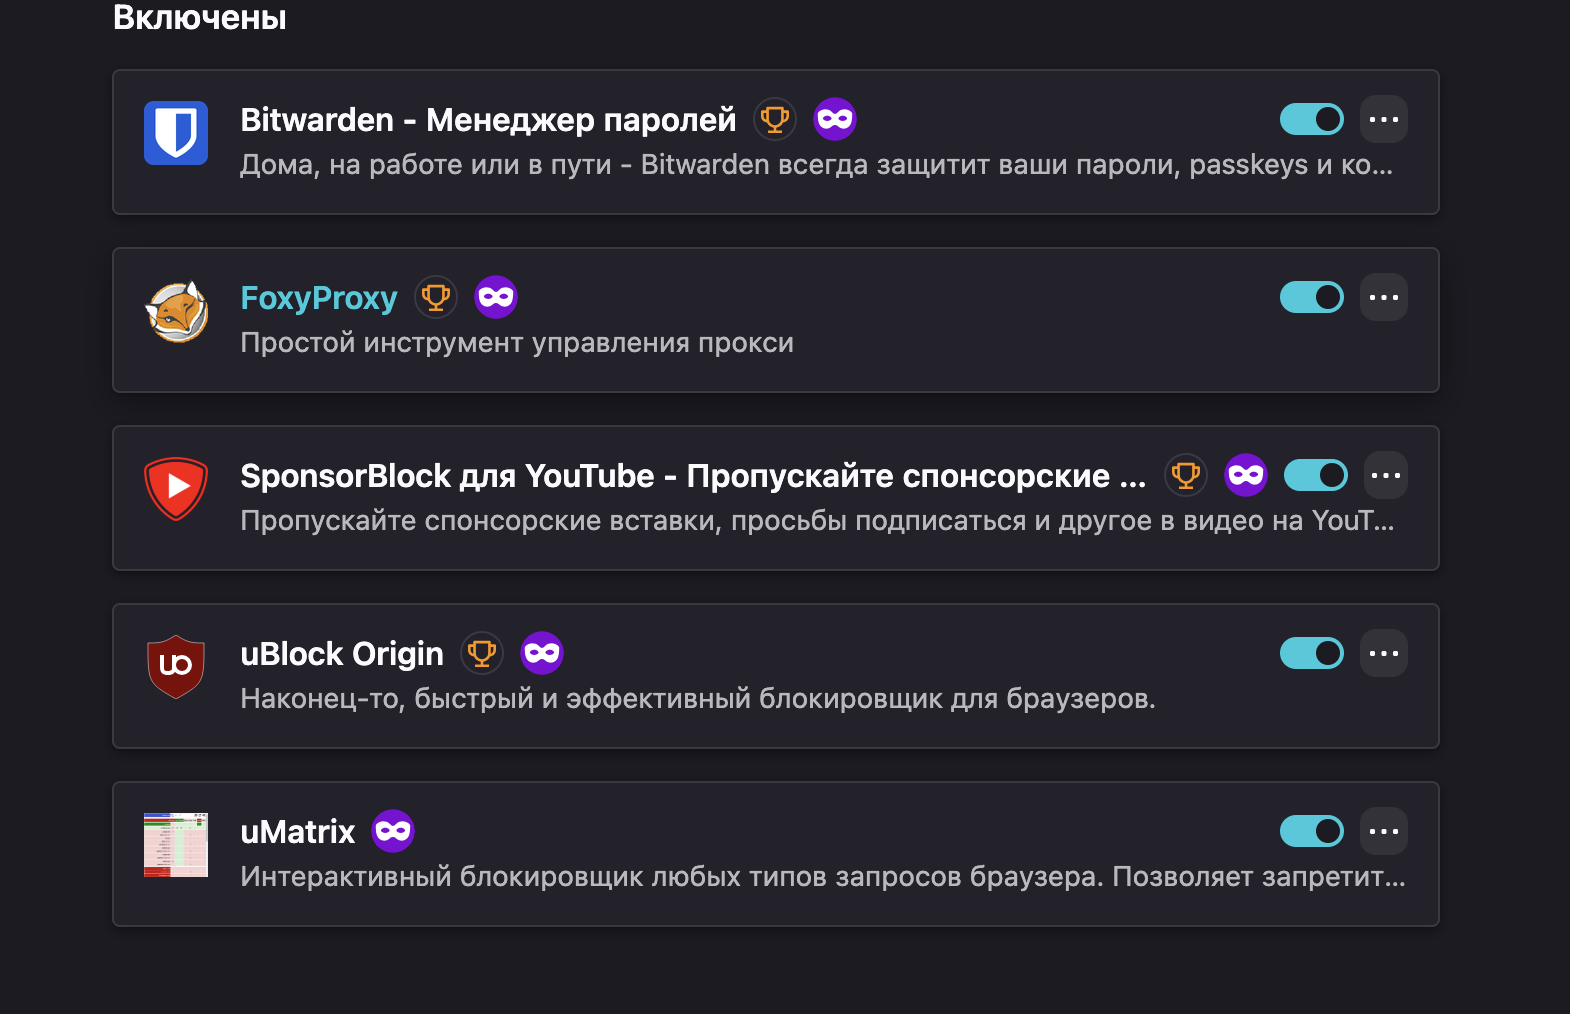Toggle off the uMatrix extension
1570x1014 pixels.
pos(1312,831)
